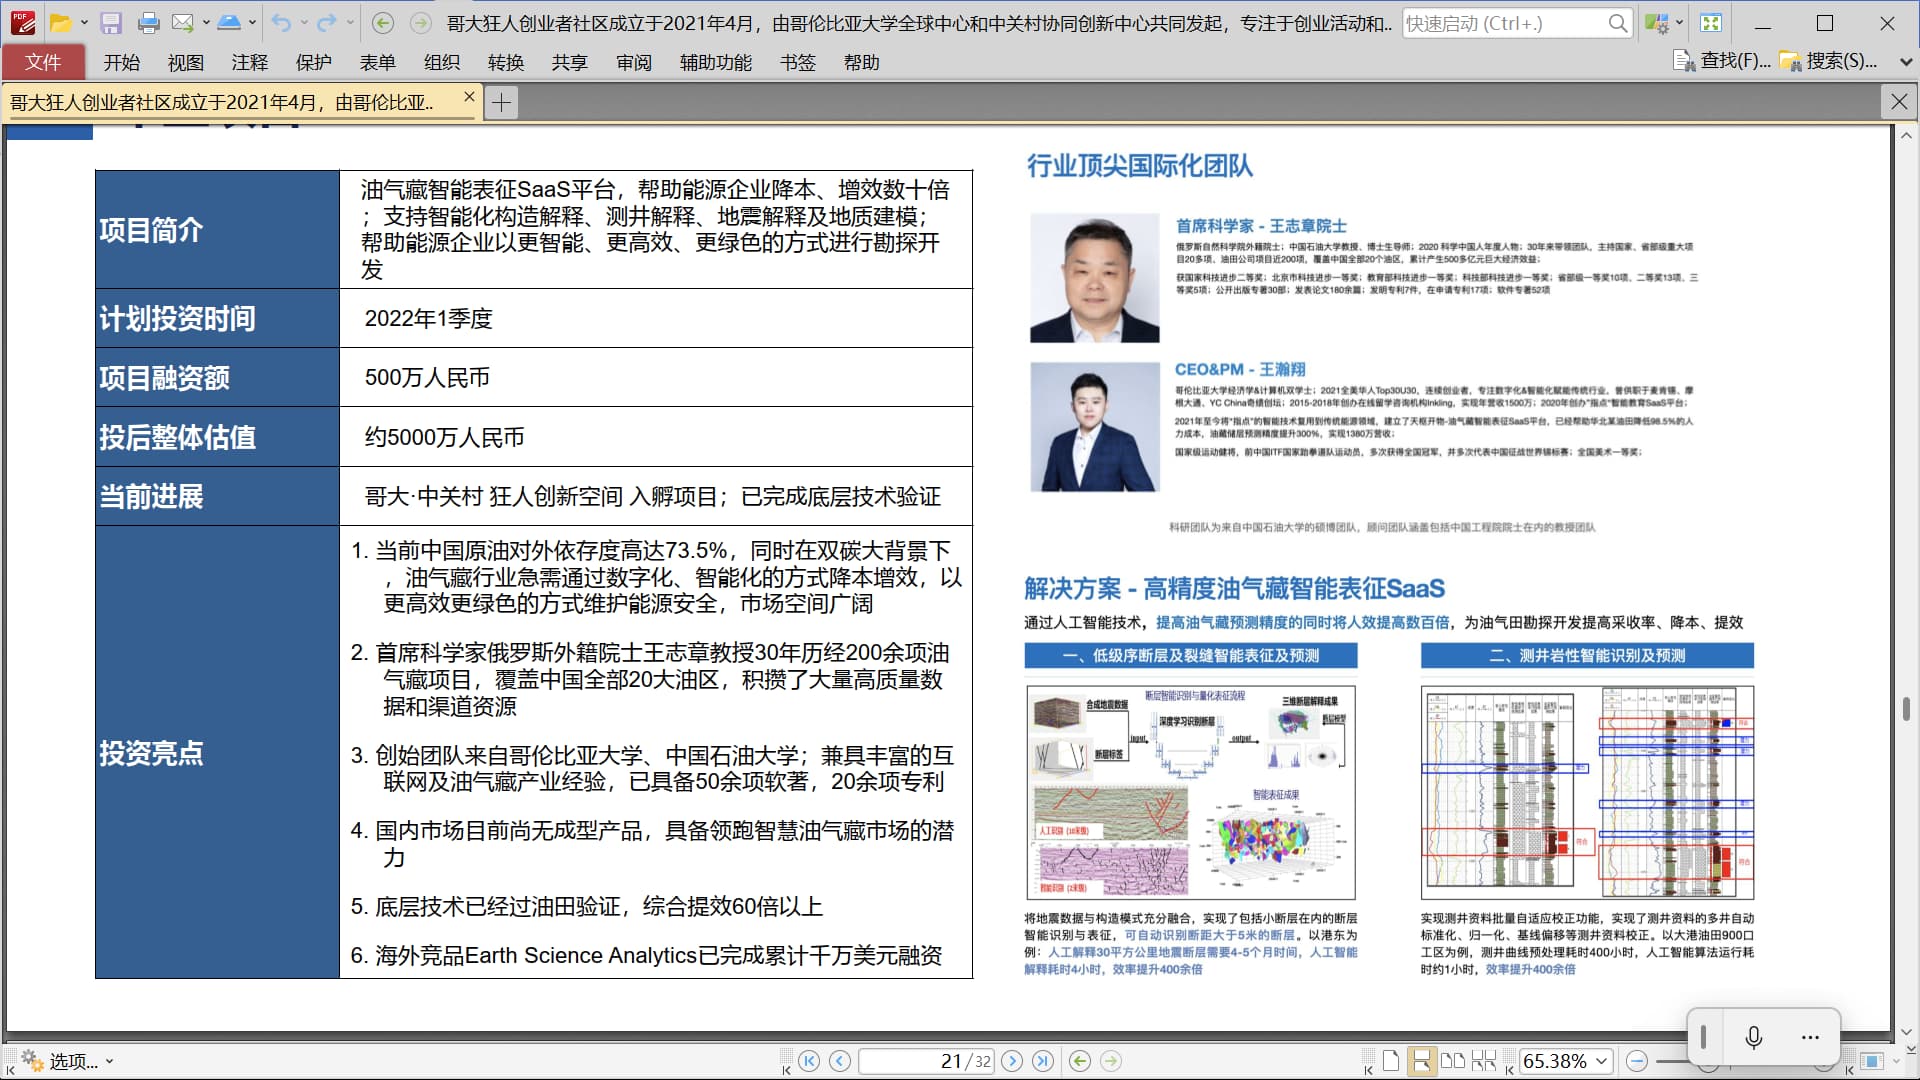The image size is (1920, 1080).
Task: Click the Scan document icon
Action: coord(229,23)
